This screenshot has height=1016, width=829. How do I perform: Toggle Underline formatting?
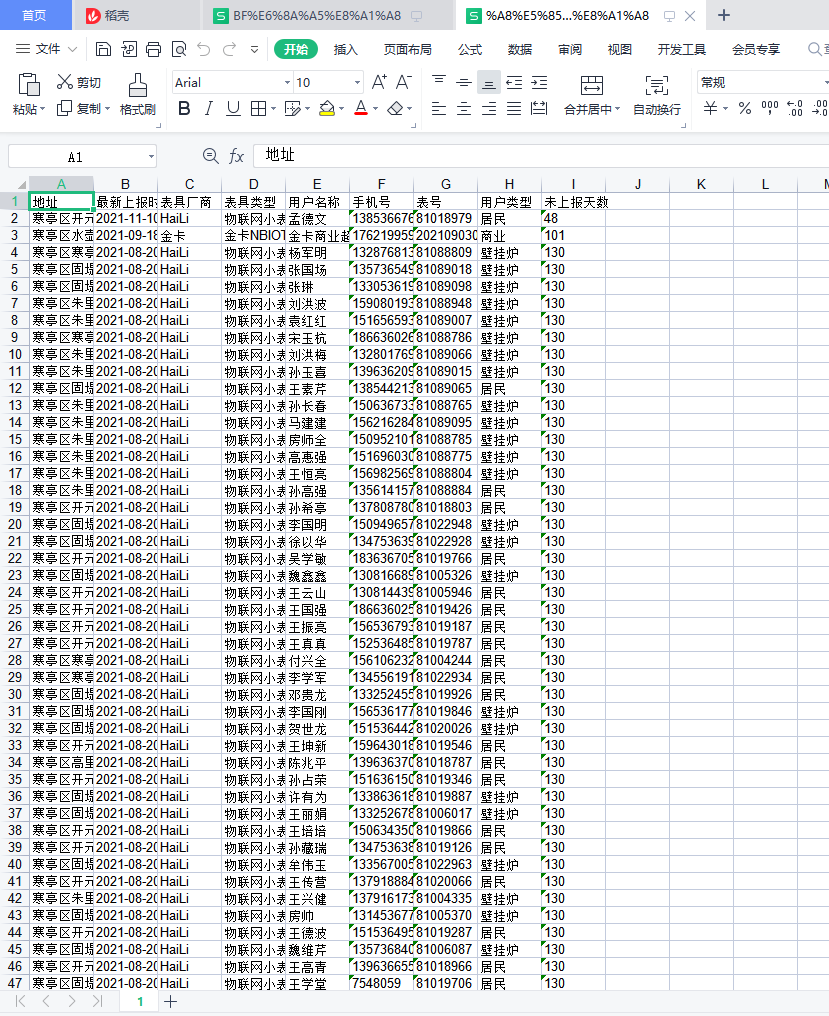pyautogui.click(x=233, y=108)
